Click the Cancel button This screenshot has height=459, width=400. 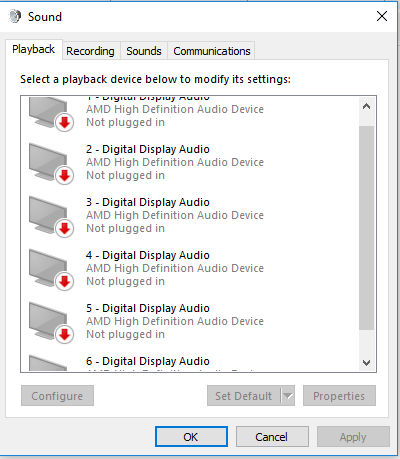click(x=272, y=437)
